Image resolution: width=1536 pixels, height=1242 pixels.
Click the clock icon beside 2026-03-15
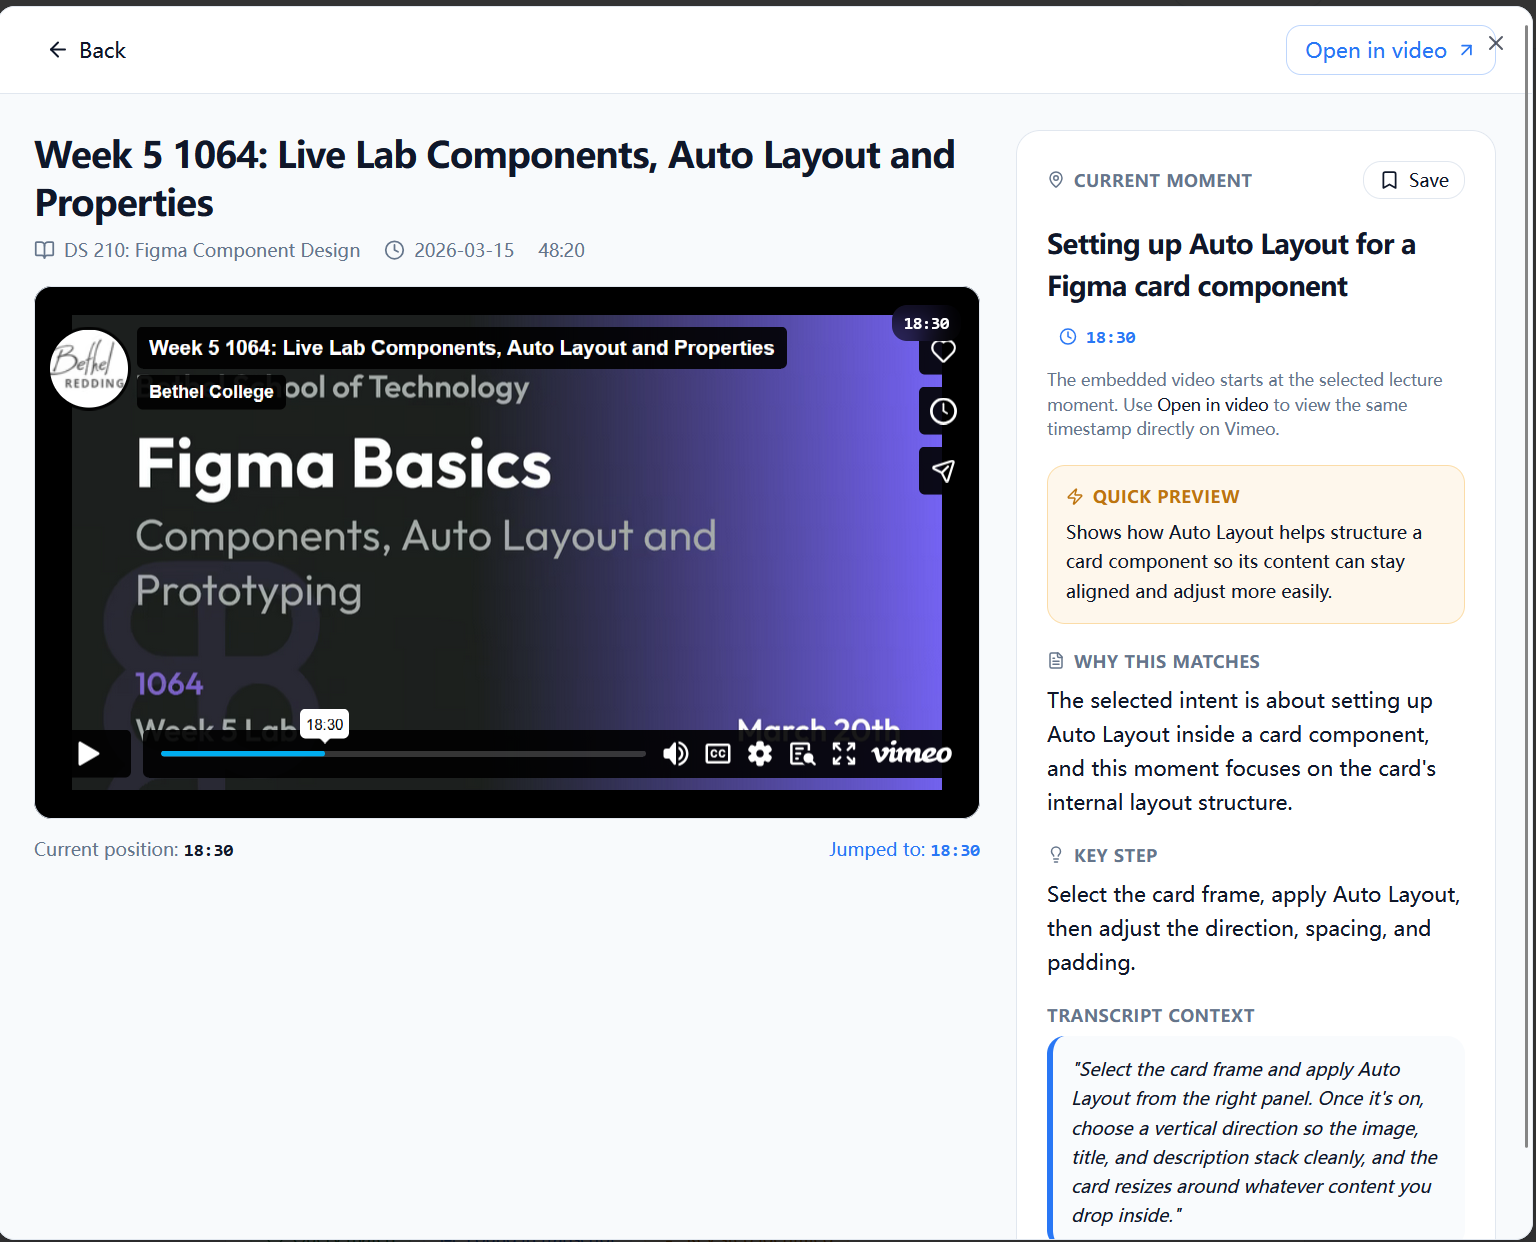(x=395, y=250)
